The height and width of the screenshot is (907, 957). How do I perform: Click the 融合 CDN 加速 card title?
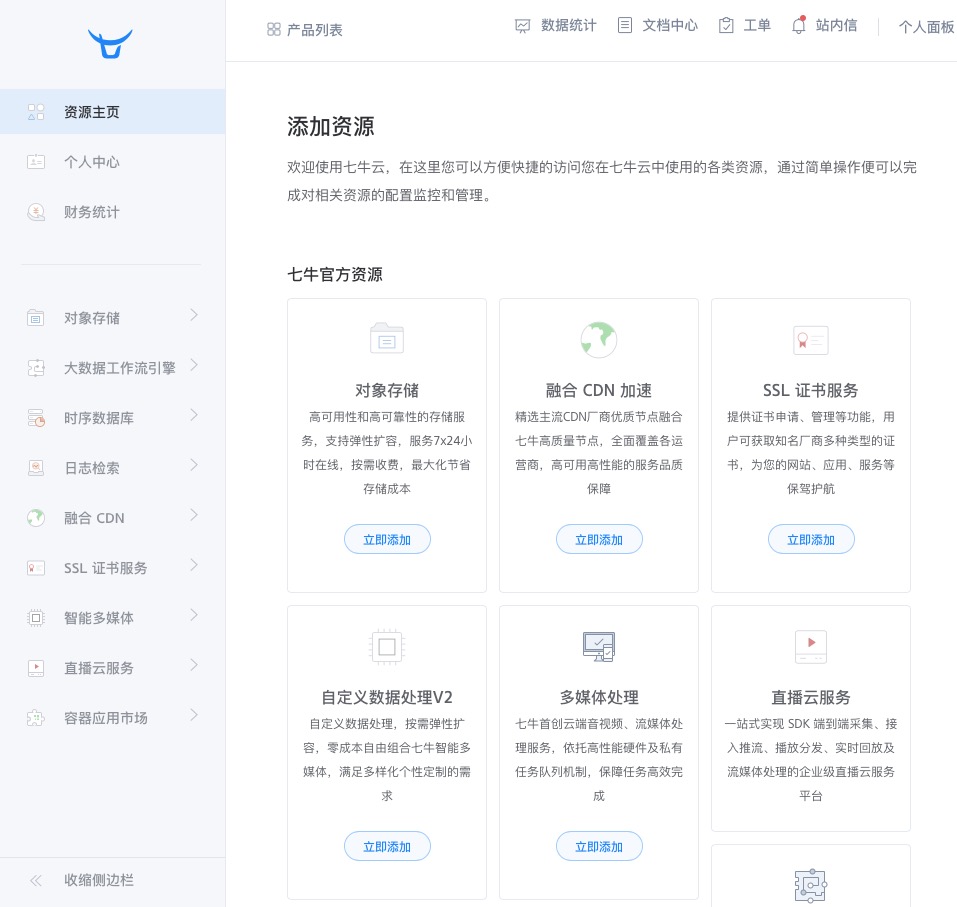pyautogui.click(x=599, y=390)
